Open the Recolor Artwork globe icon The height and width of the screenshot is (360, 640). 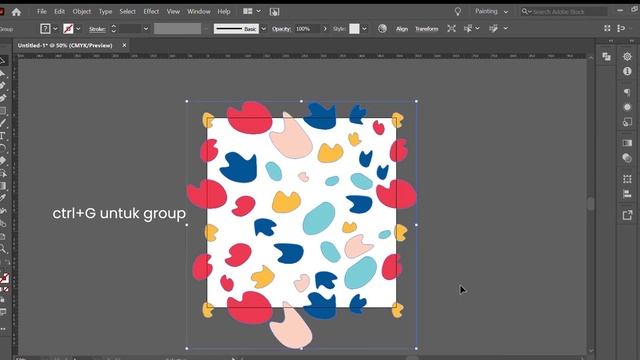pos(382,29)
